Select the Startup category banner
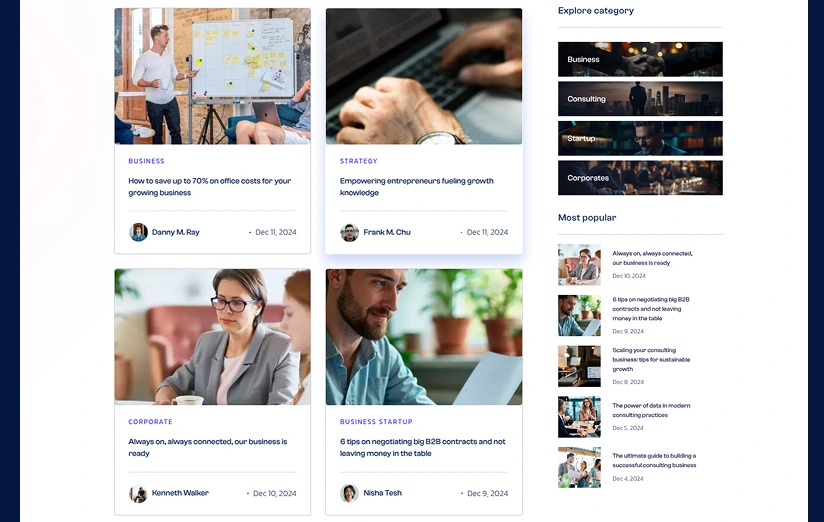The height and width of the screenshot is (522, 824). tap(640, 138)
